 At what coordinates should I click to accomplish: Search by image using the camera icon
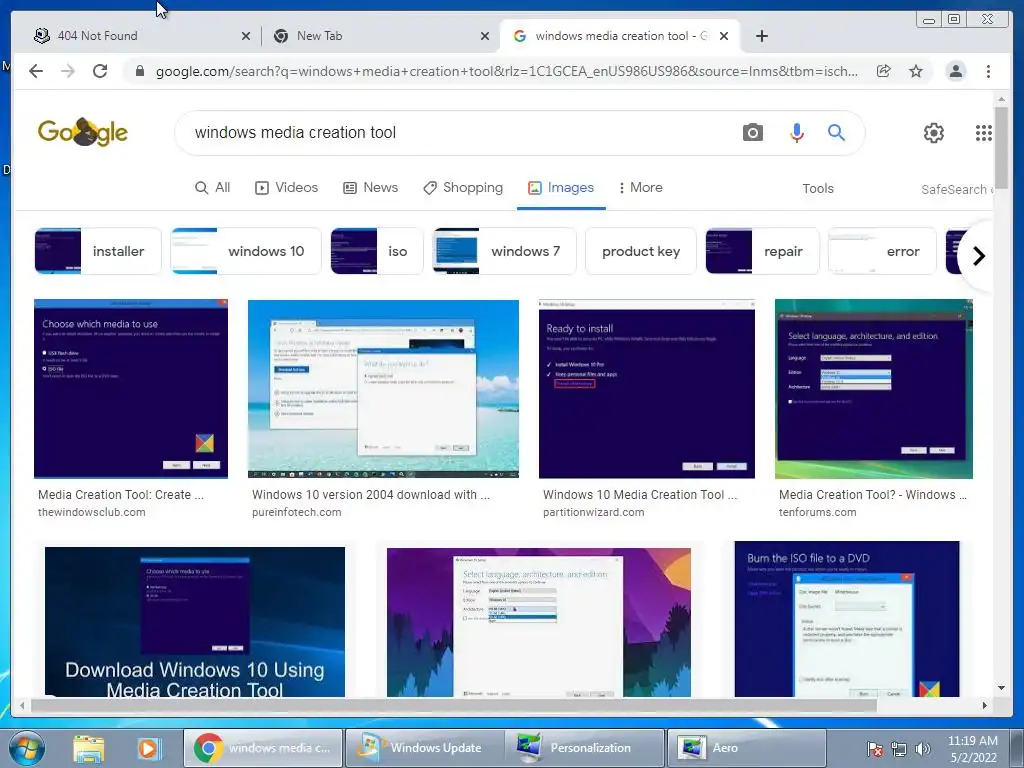(x=753, y=133)
